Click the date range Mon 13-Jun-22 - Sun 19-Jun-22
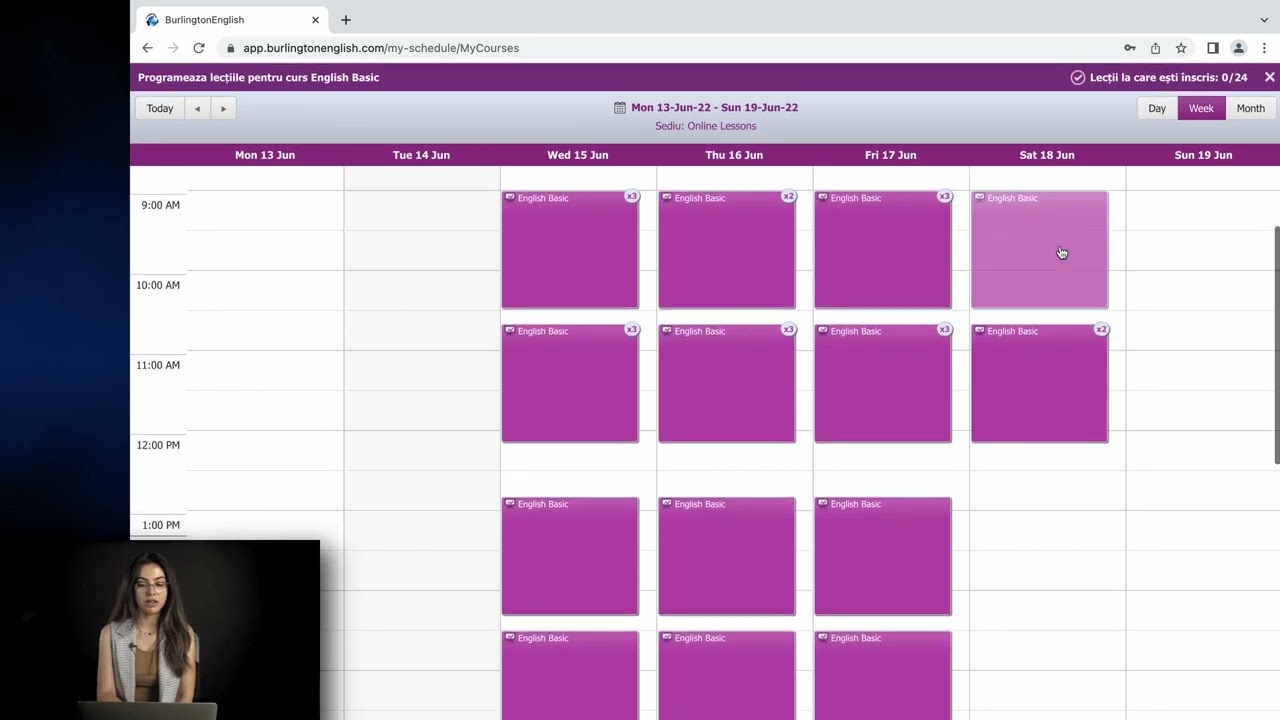 coord(715,107)
